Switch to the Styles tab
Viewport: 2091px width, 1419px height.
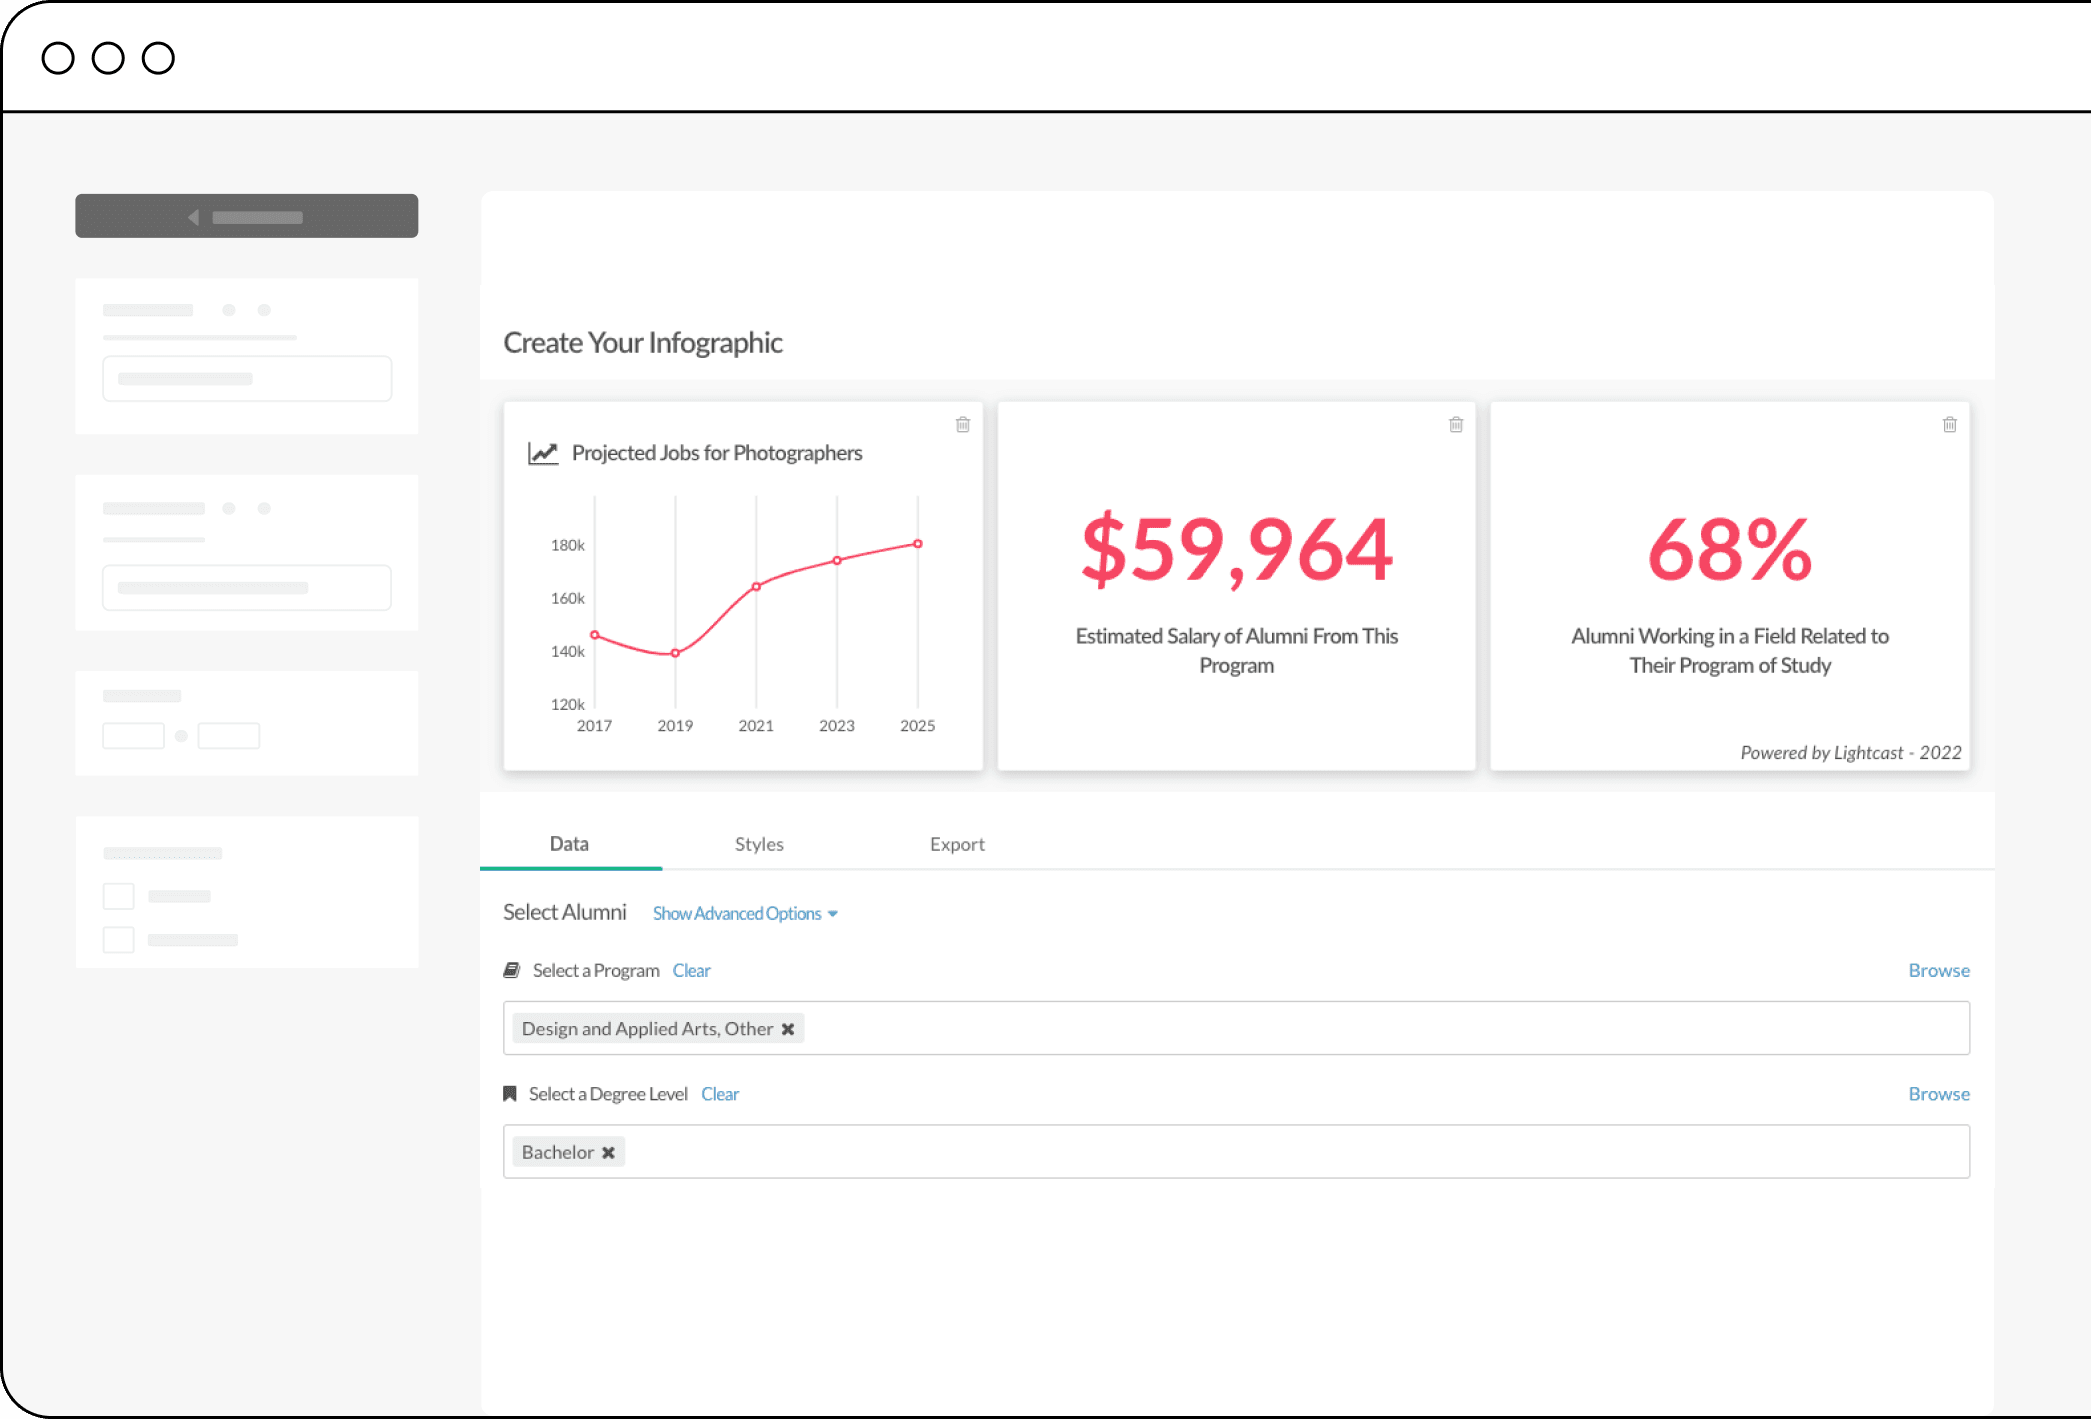759,844
